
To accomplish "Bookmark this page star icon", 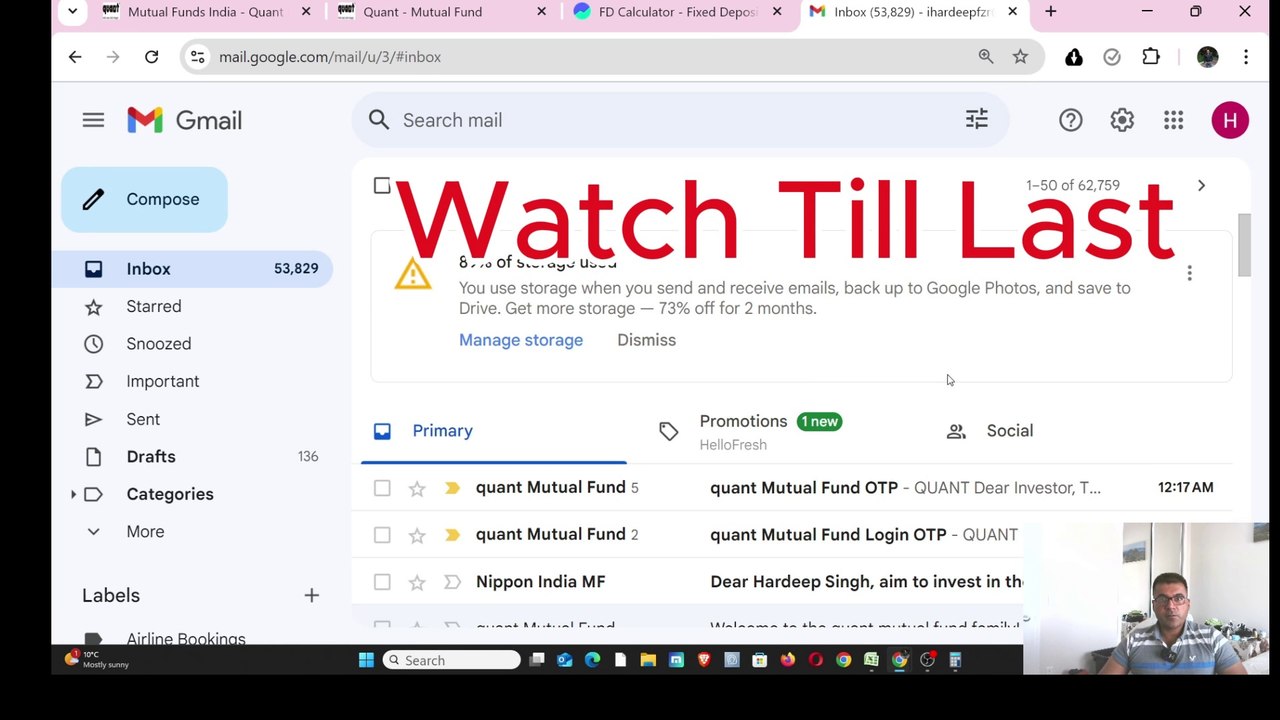I will [1020, 57].
